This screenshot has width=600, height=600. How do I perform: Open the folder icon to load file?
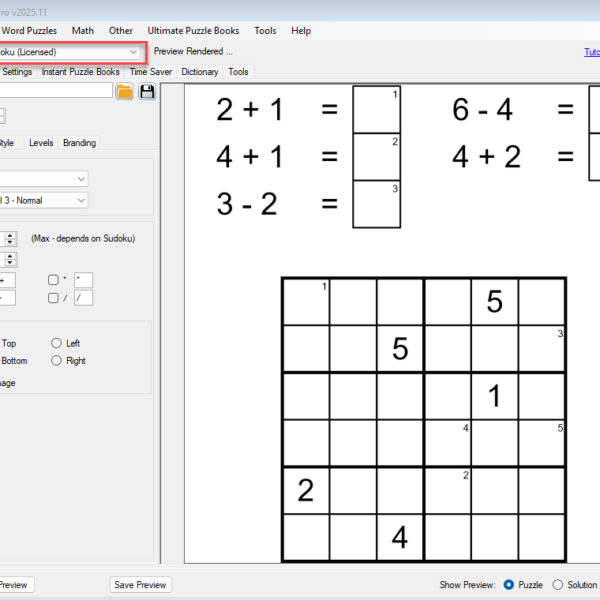coord(124,92)
